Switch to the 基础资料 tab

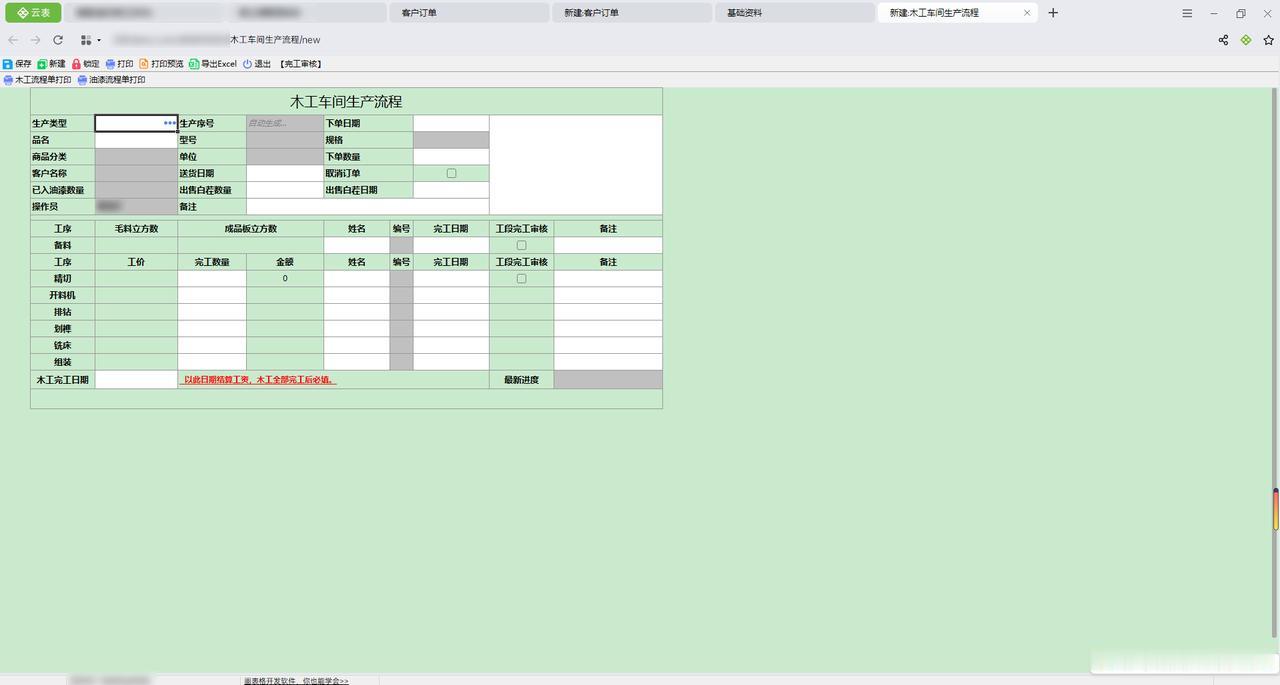[x=794, y=13]
